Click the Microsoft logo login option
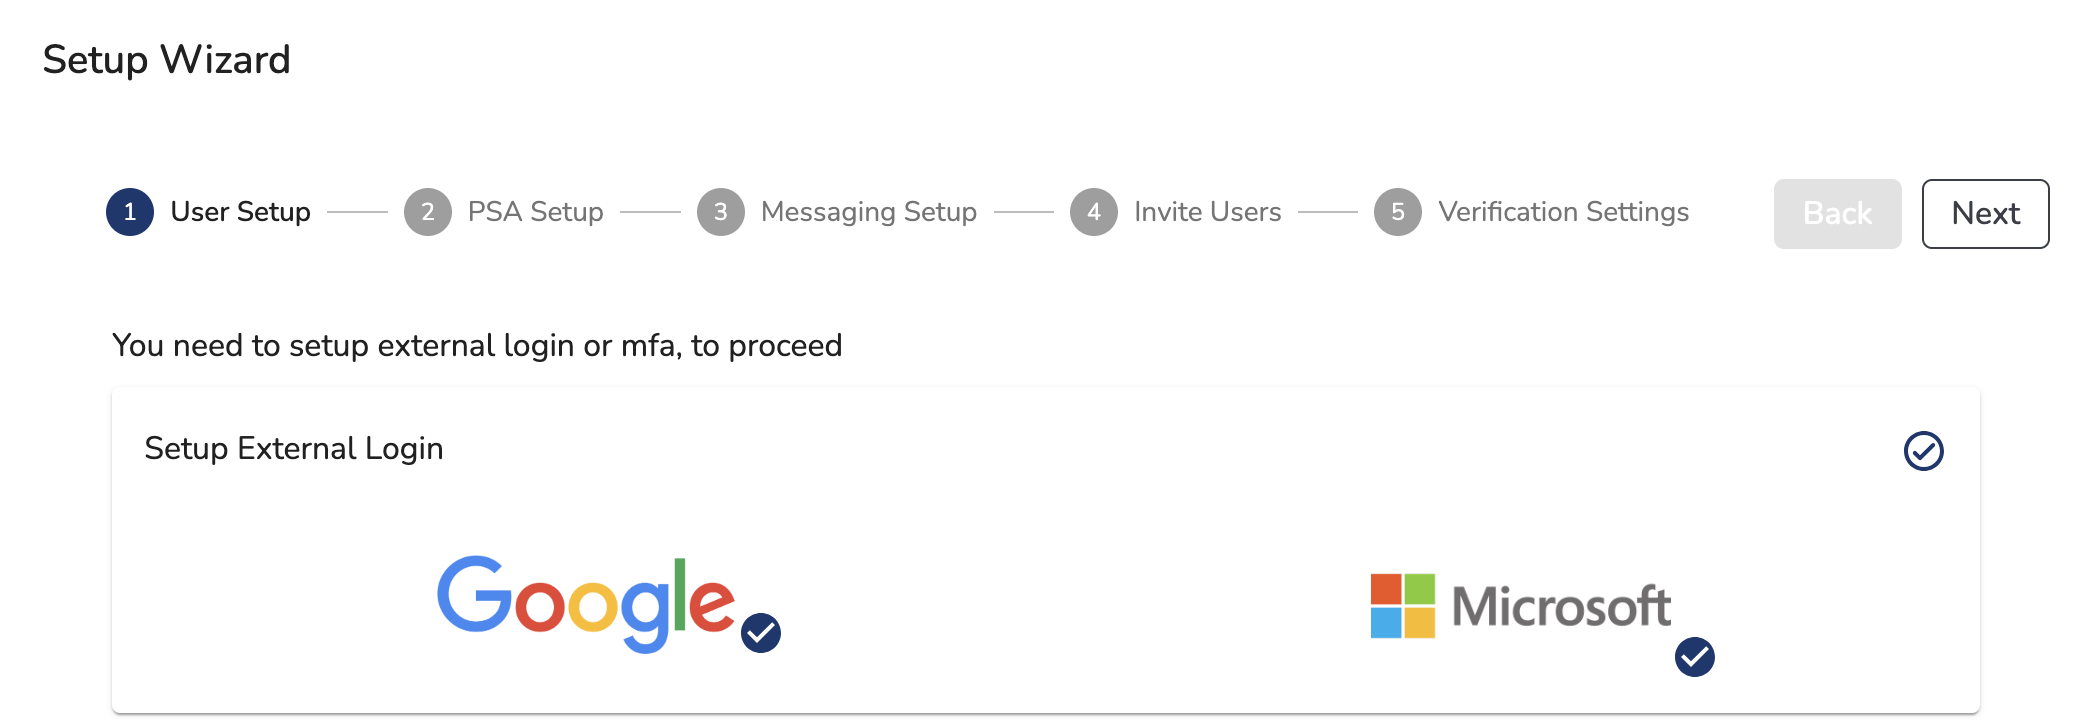This screenshot has height=728, width=2094. pyautogui.click(x=1520, y=606)
